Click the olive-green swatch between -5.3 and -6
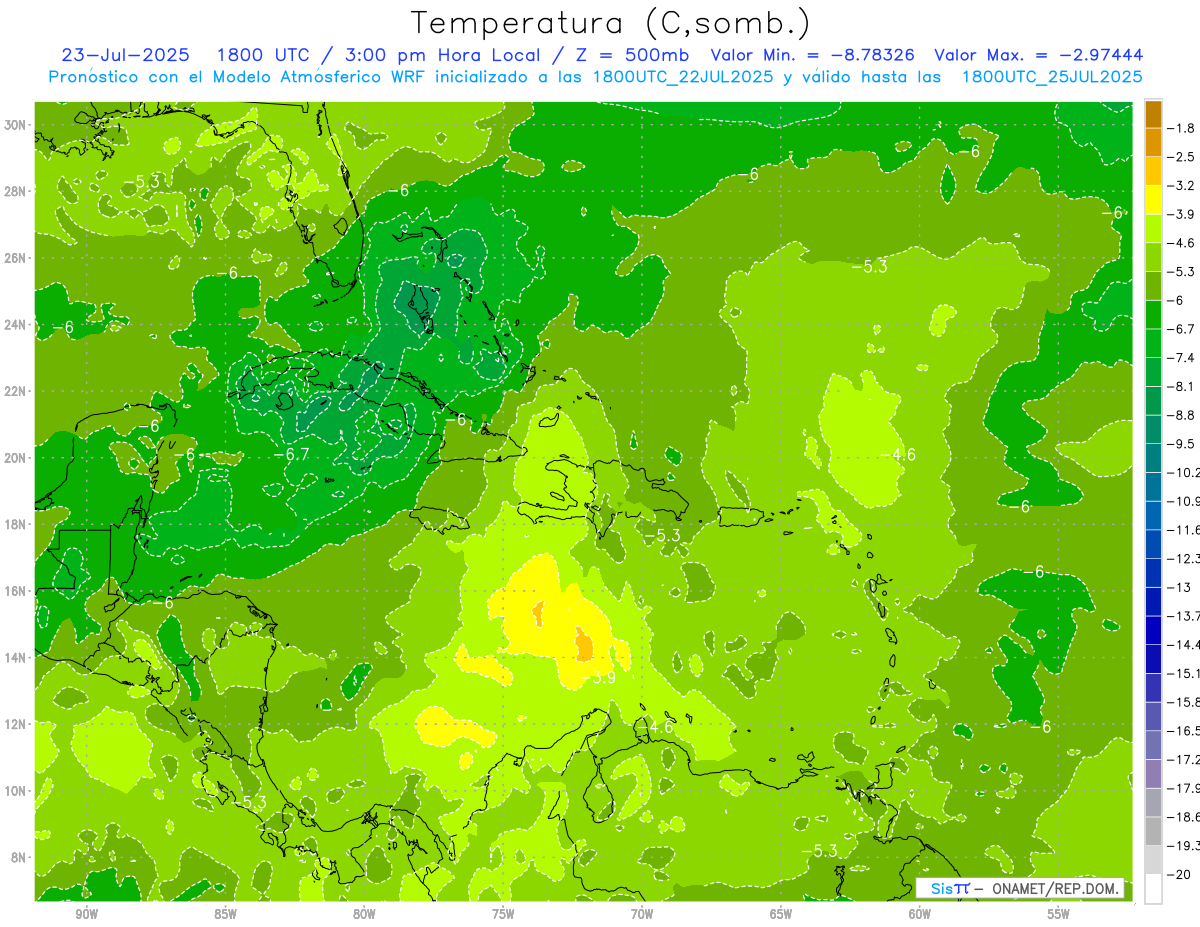1200x927 pixels. tap(1153, 286)
